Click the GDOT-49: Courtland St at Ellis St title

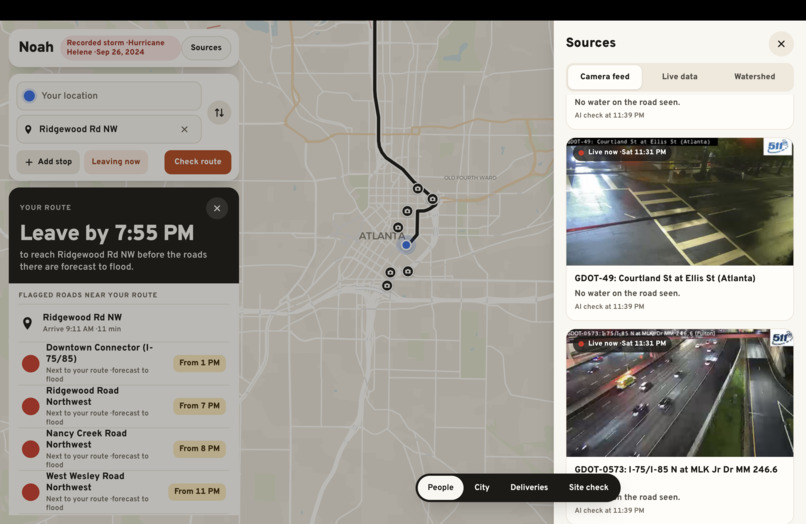pos(665,278)
